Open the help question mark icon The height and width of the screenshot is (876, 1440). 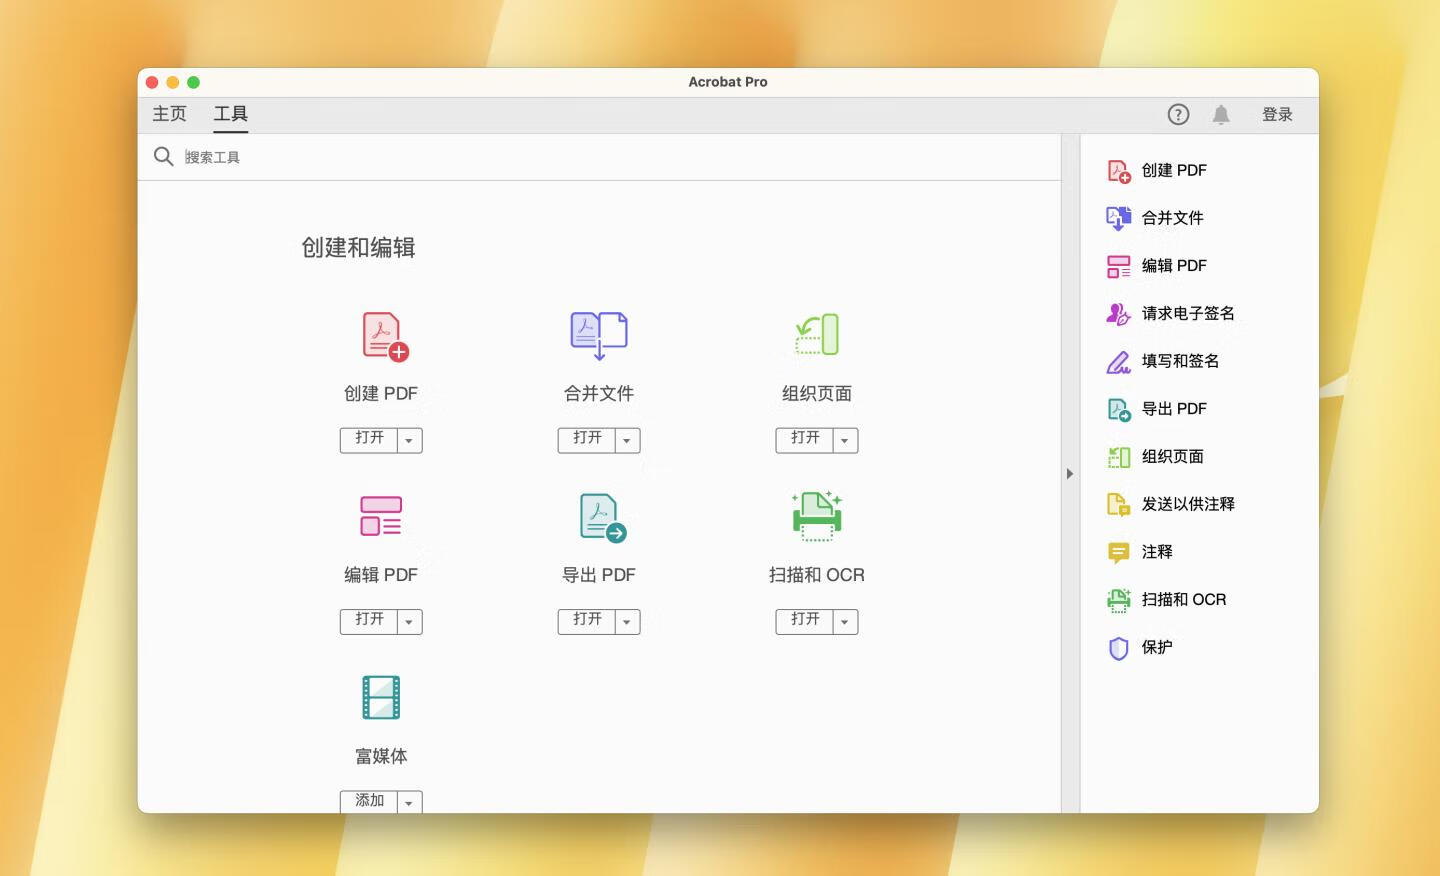[x=1178, y=114]
